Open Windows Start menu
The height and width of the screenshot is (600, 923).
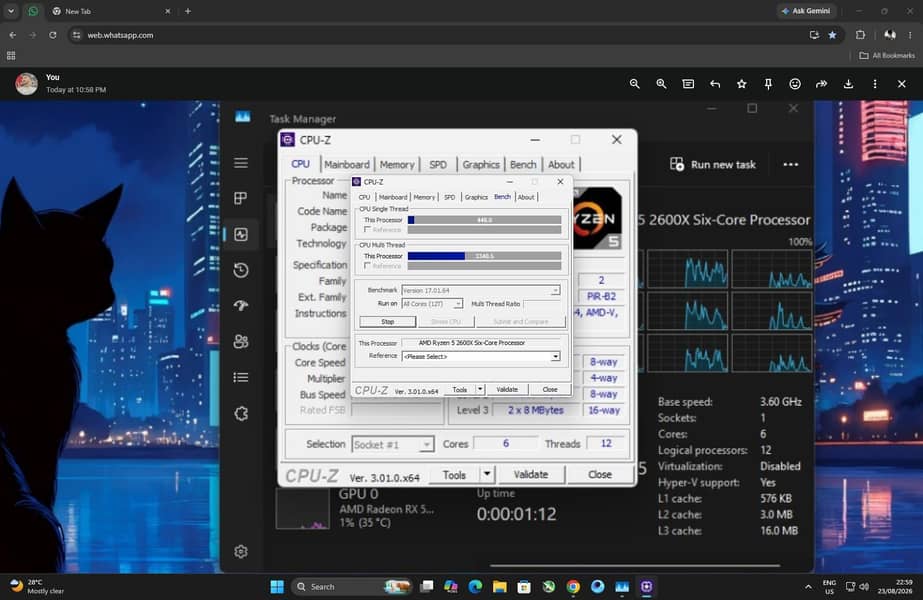coord(277,586)
